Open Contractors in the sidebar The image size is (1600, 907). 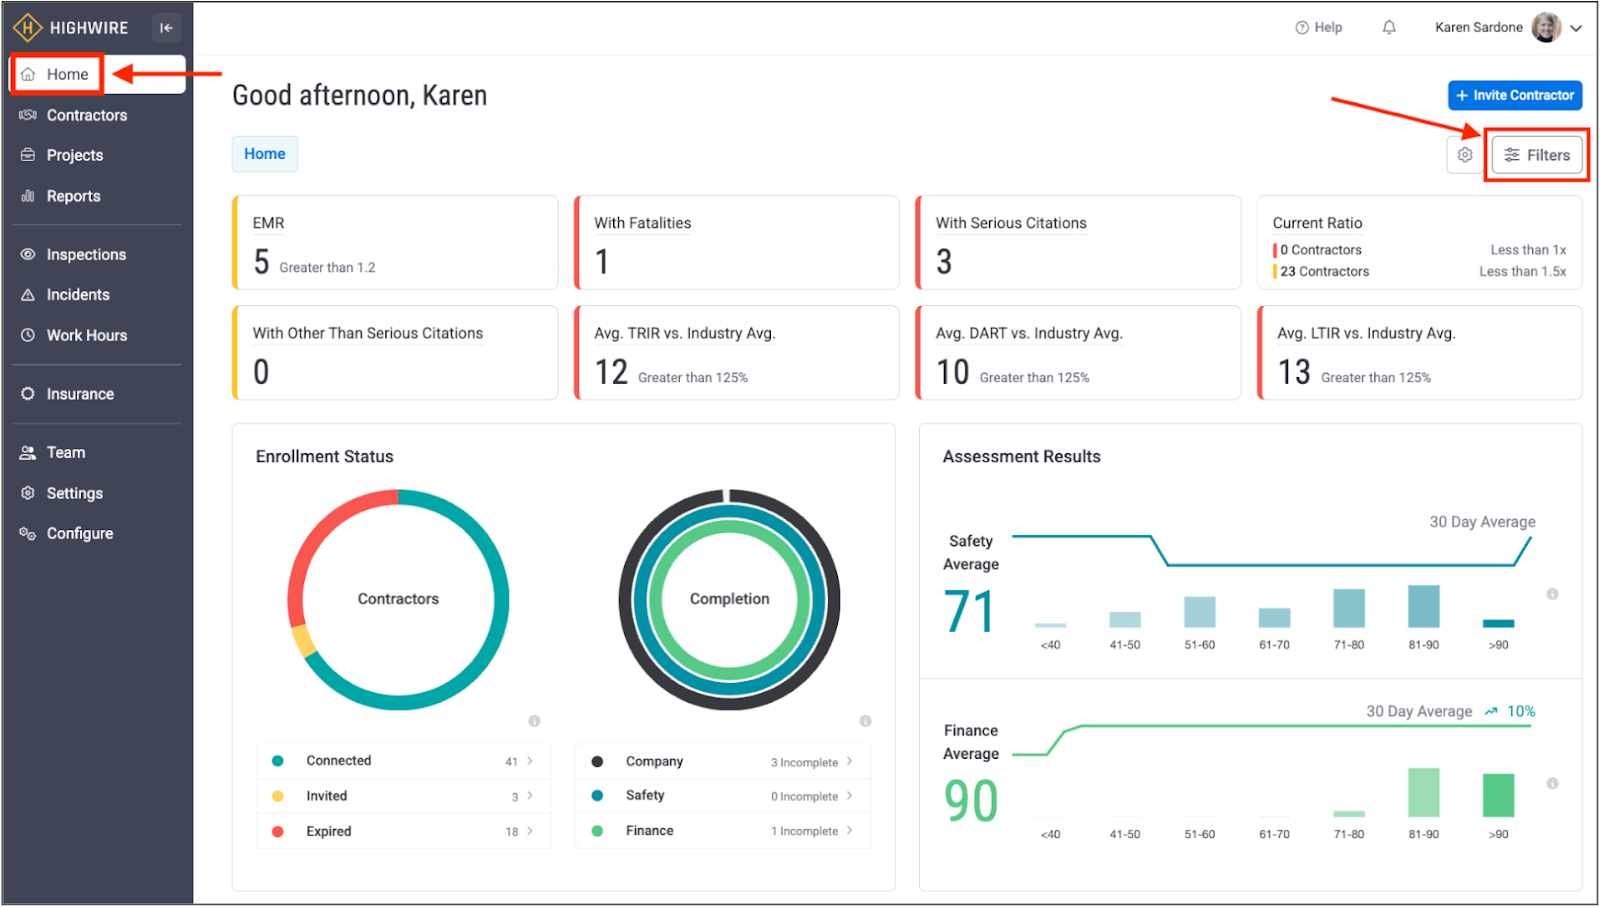[86, 115]
